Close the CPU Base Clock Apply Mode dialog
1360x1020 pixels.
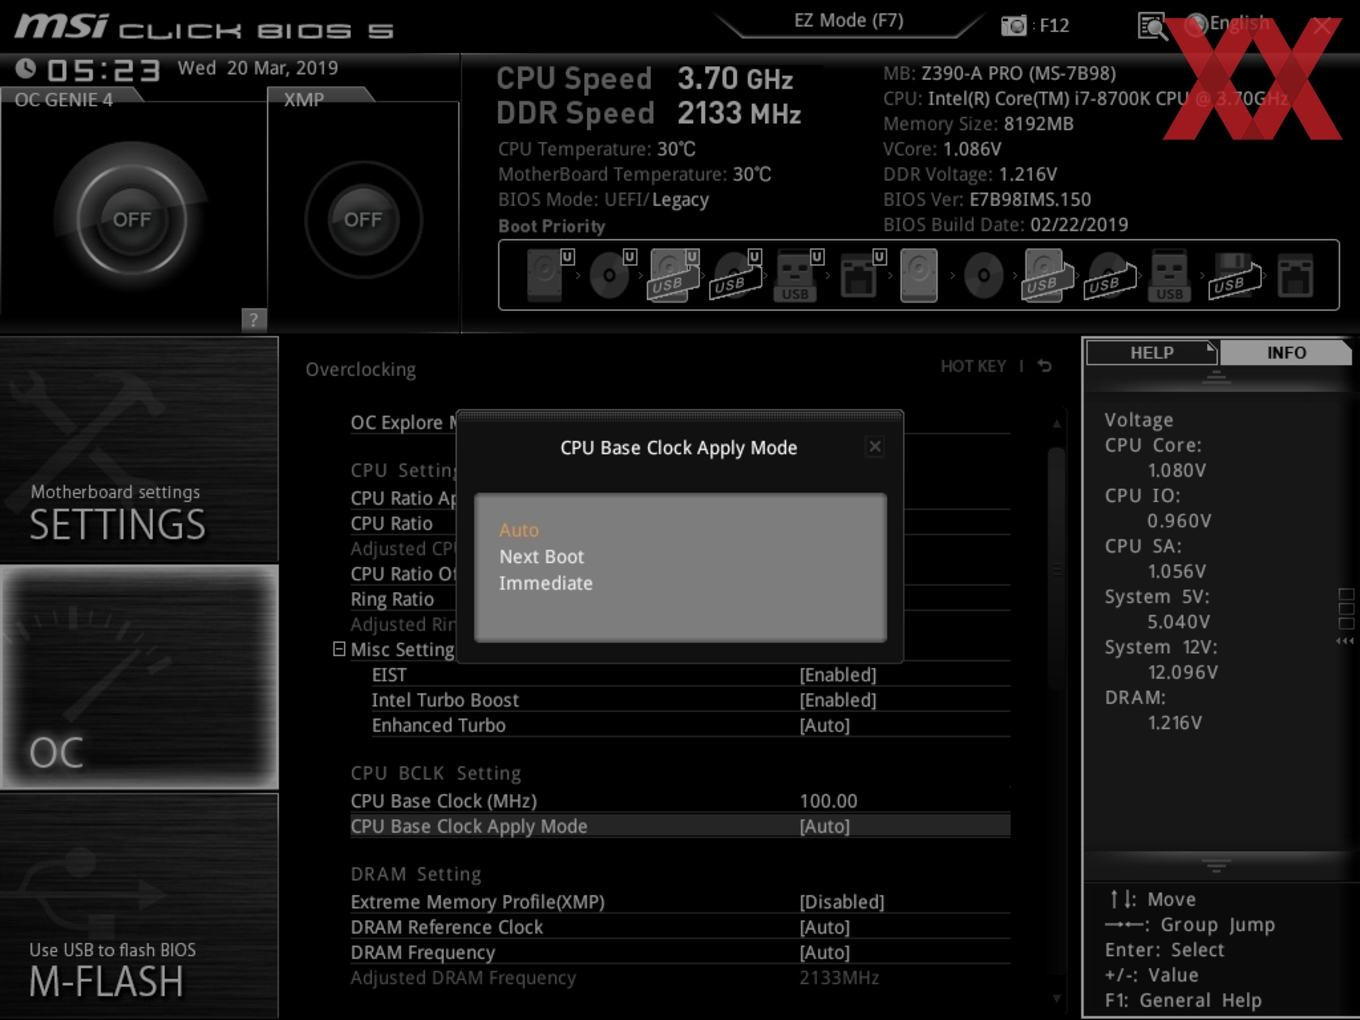[875, 447]
